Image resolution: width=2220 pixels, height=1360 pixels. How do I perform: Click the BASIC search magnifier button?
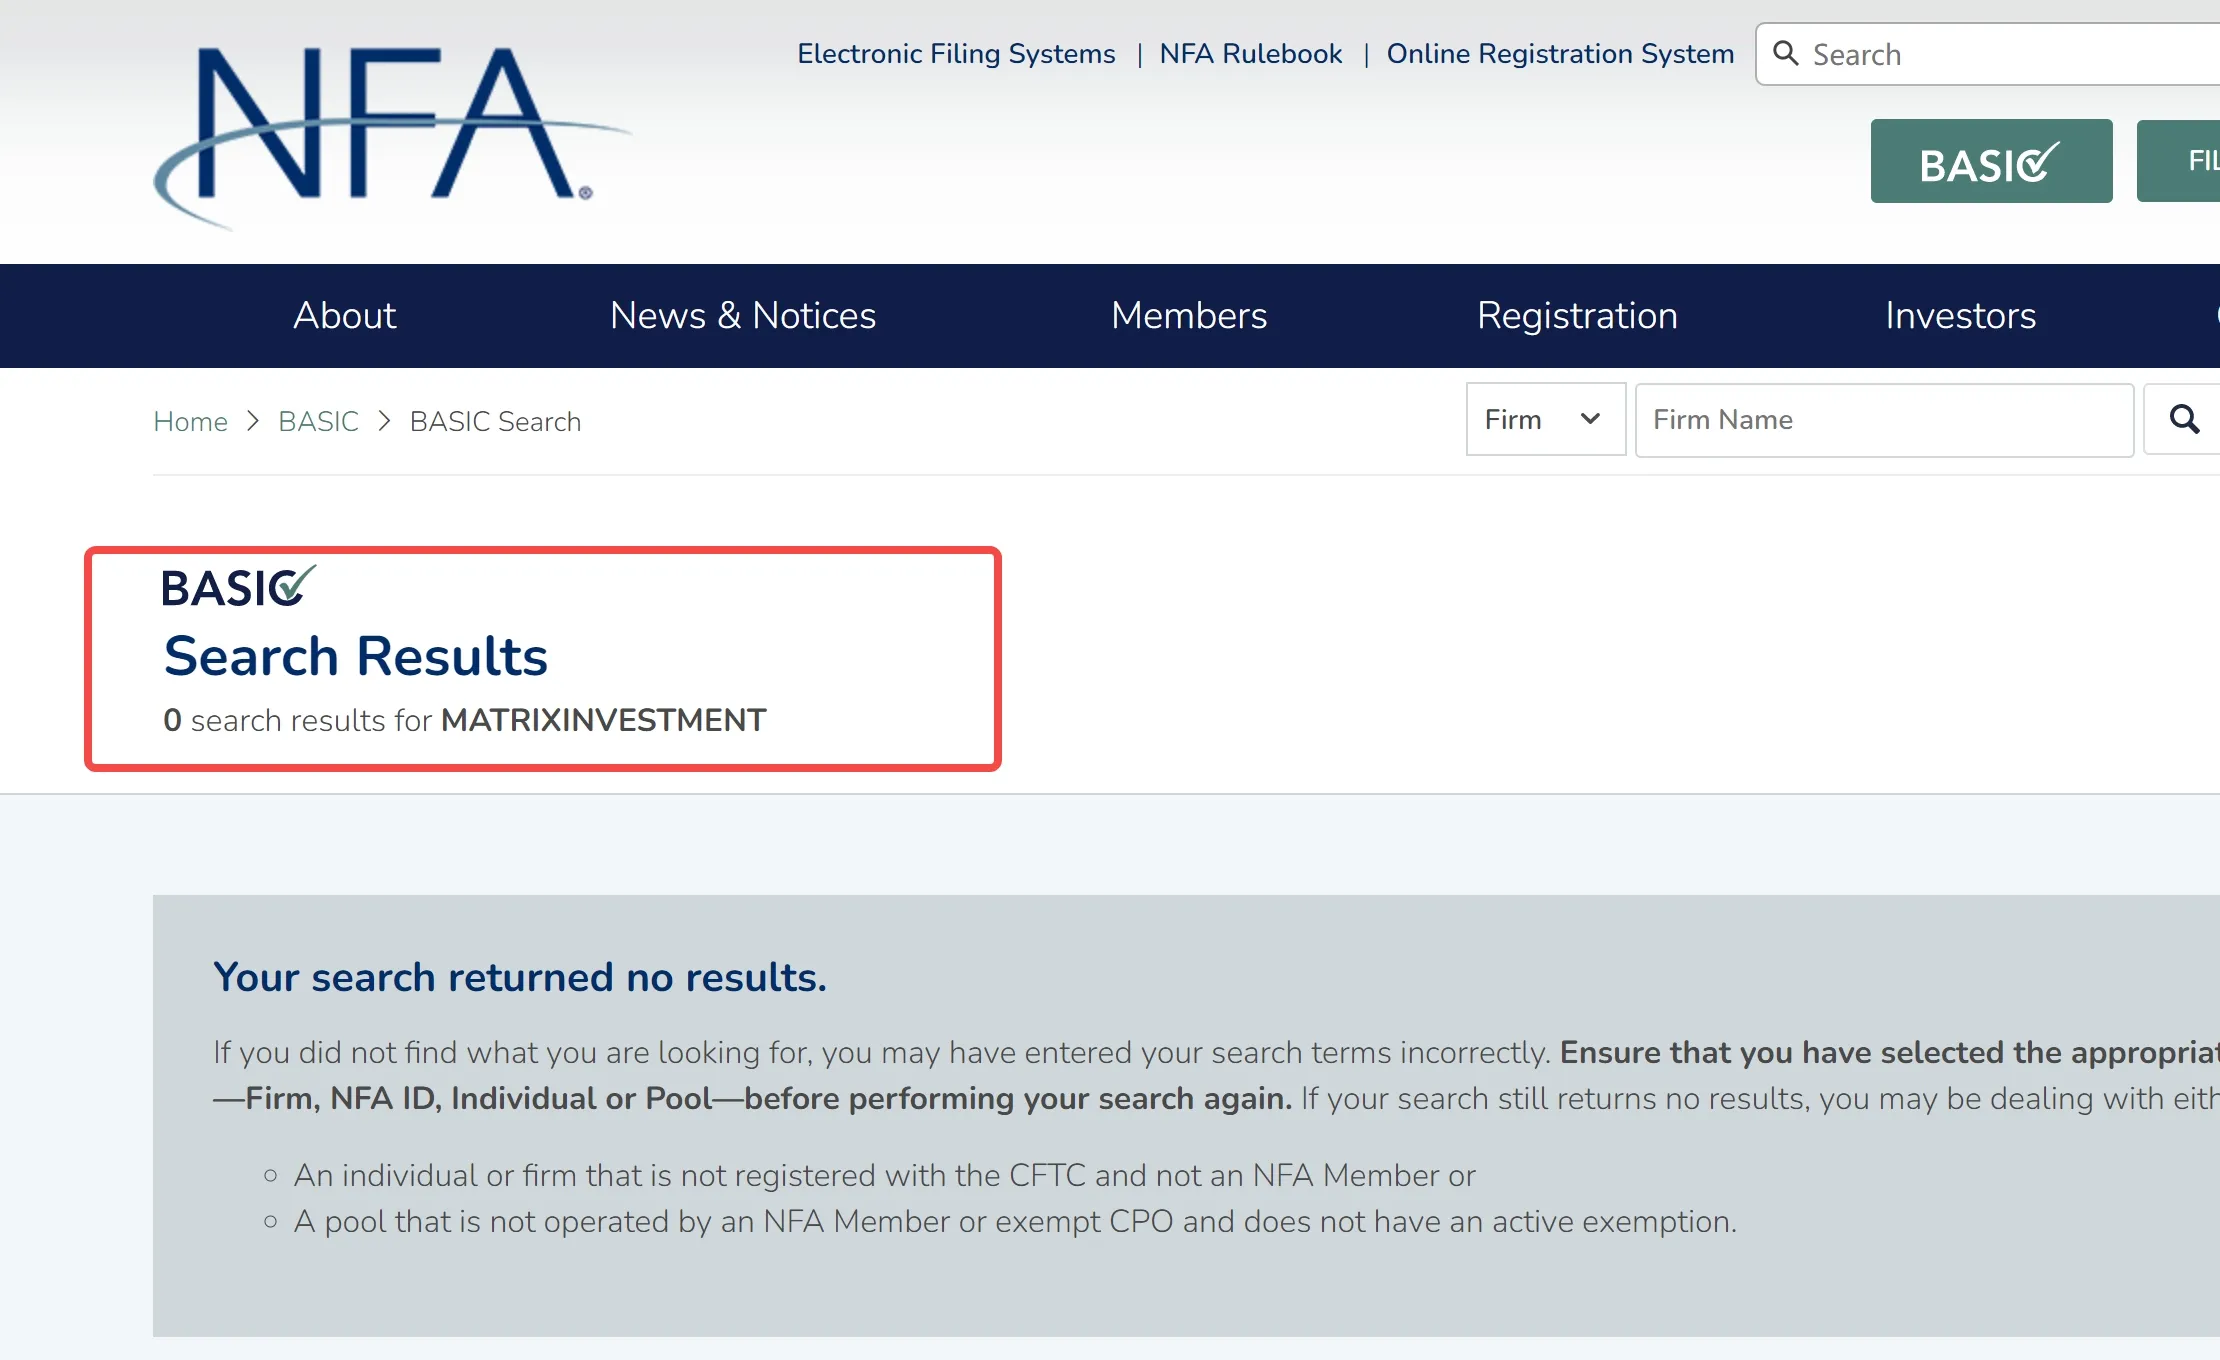(x=2184, y=419)
